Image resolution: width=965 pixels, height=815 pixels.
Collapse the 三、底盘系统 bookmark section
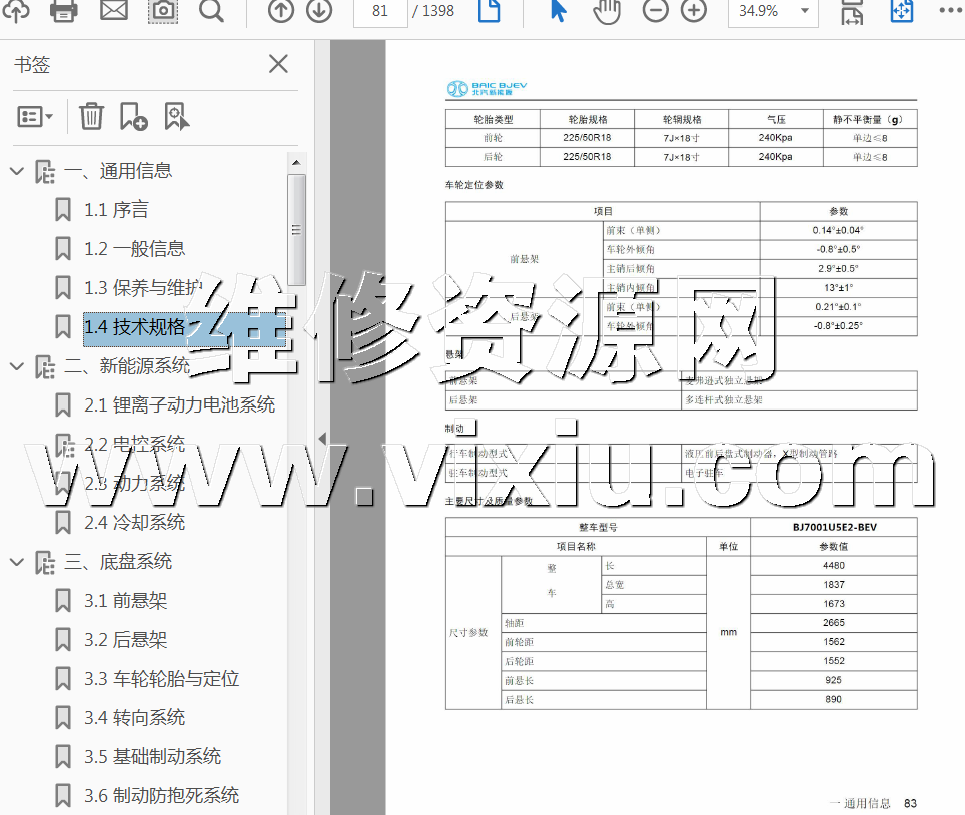(x=16, y=562)
